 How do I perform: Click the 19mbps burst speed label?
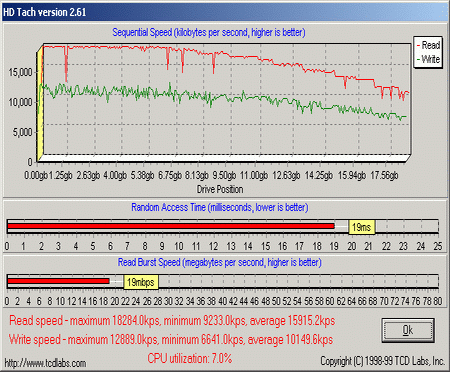point(141,282)
